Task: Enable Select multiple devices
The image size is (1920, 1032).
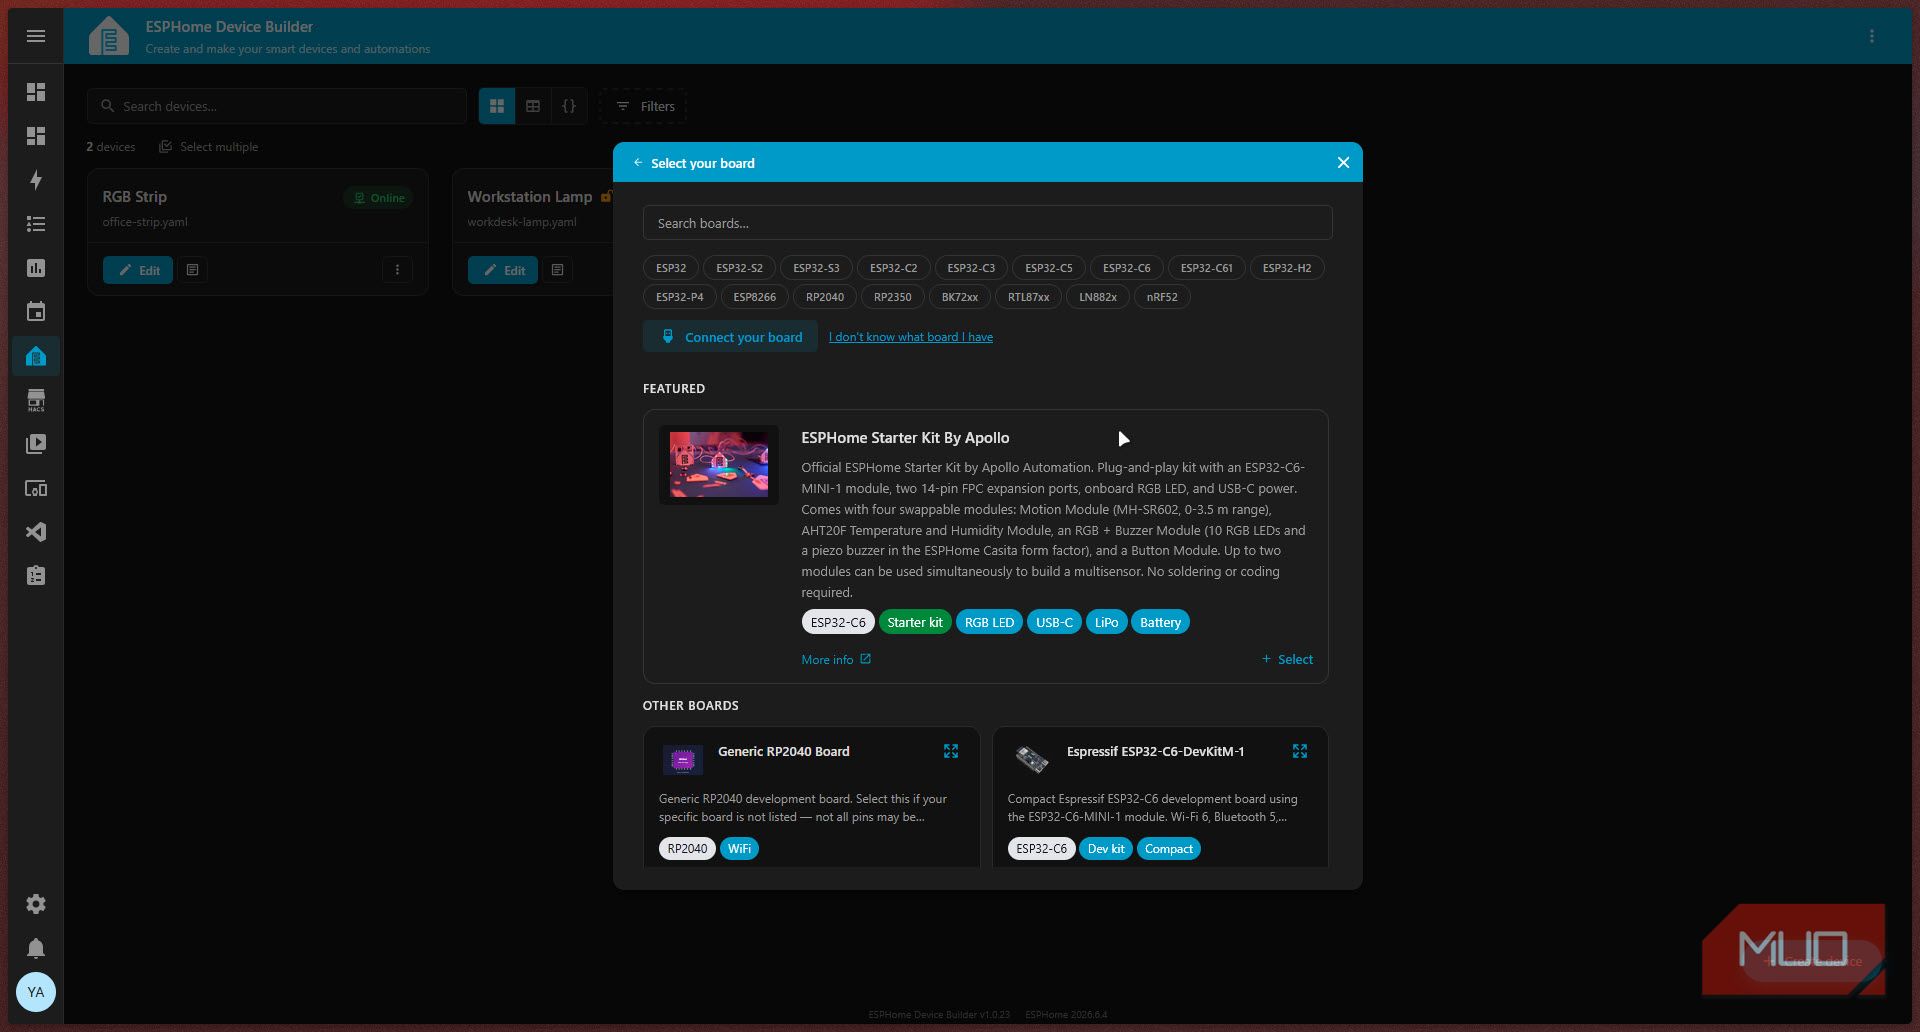Action: [x=208, y=147]
